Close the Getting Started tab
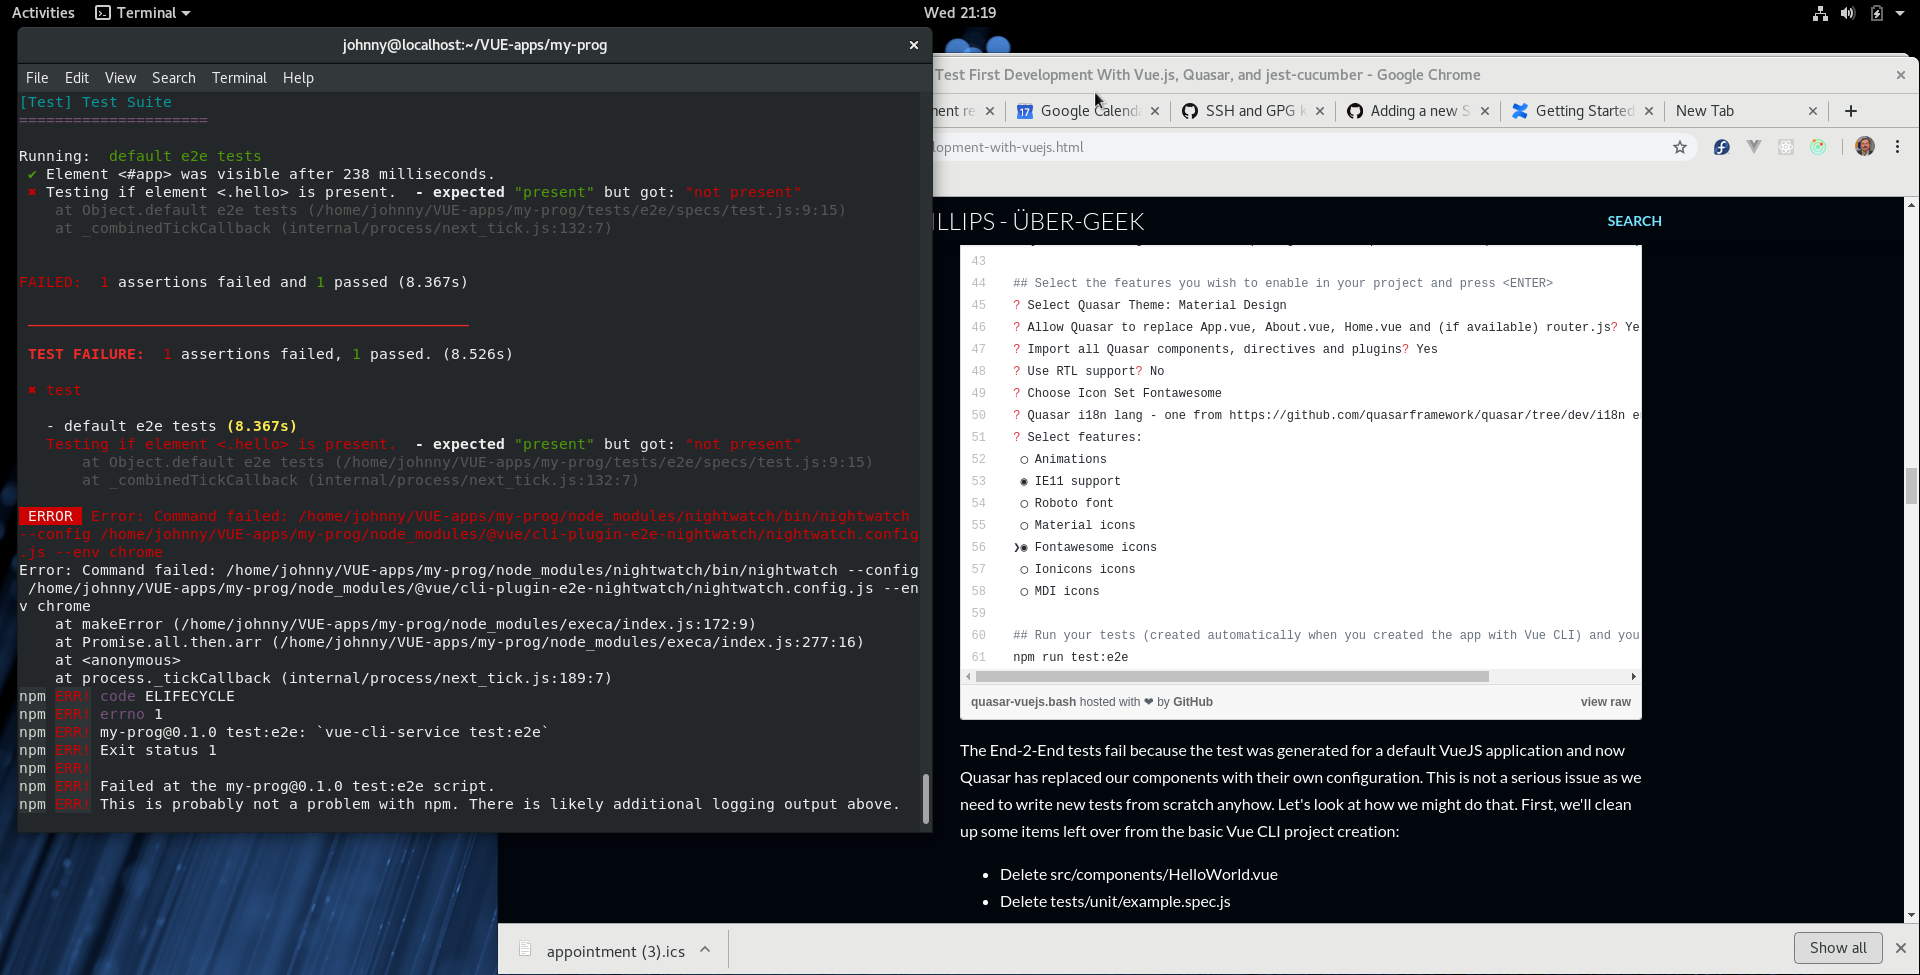This screenshot has width=1920, height=975. pos(1649,111)
